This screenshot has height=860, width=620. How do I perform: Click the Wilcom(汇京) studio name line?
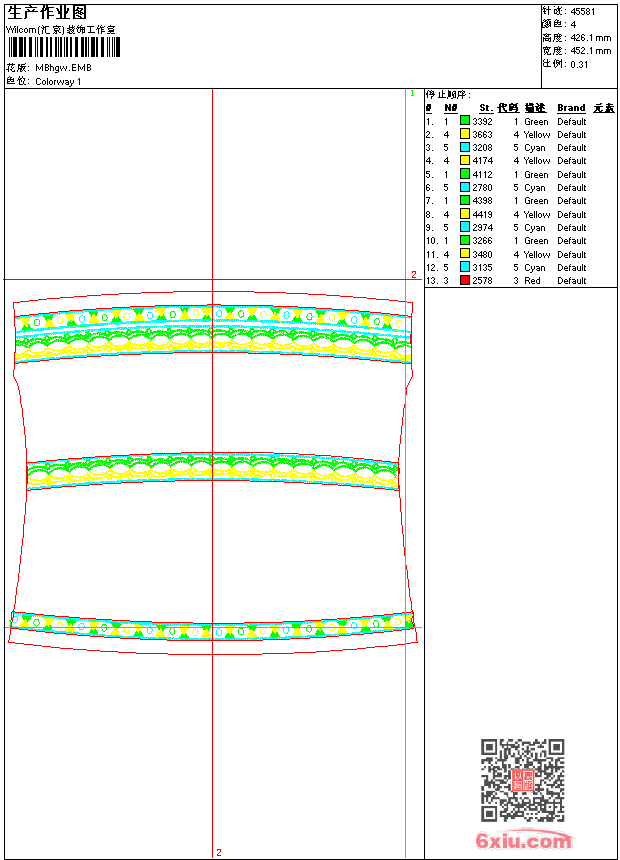point(61,30)
